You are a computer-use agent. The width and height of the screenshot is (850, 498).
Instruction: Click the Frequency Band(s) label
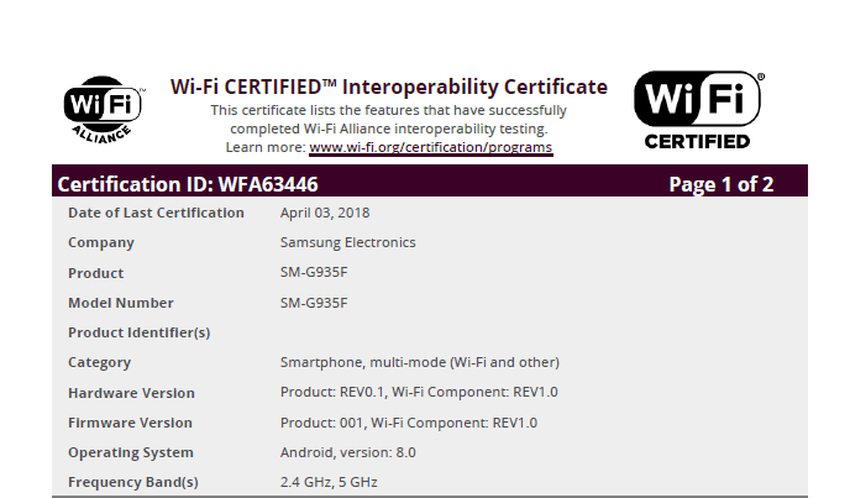coord(132,482)
